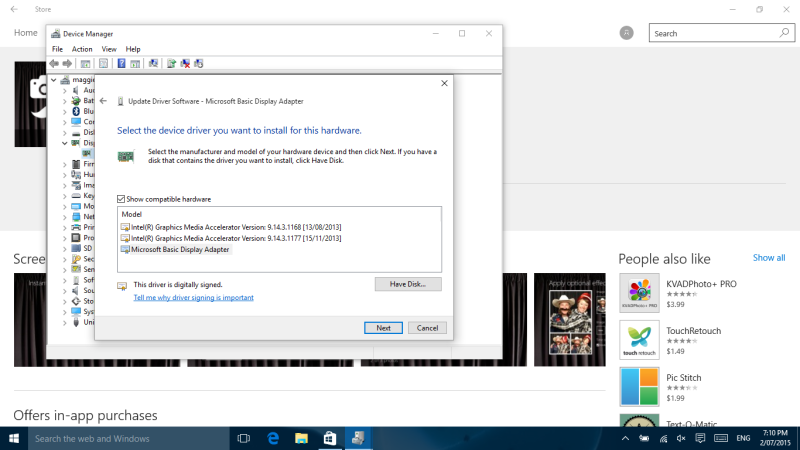Image resolution: width=800 pixels, height=450 pixels.
Task: Click the security key icon in device tree
Action: [x=76, y=259]
